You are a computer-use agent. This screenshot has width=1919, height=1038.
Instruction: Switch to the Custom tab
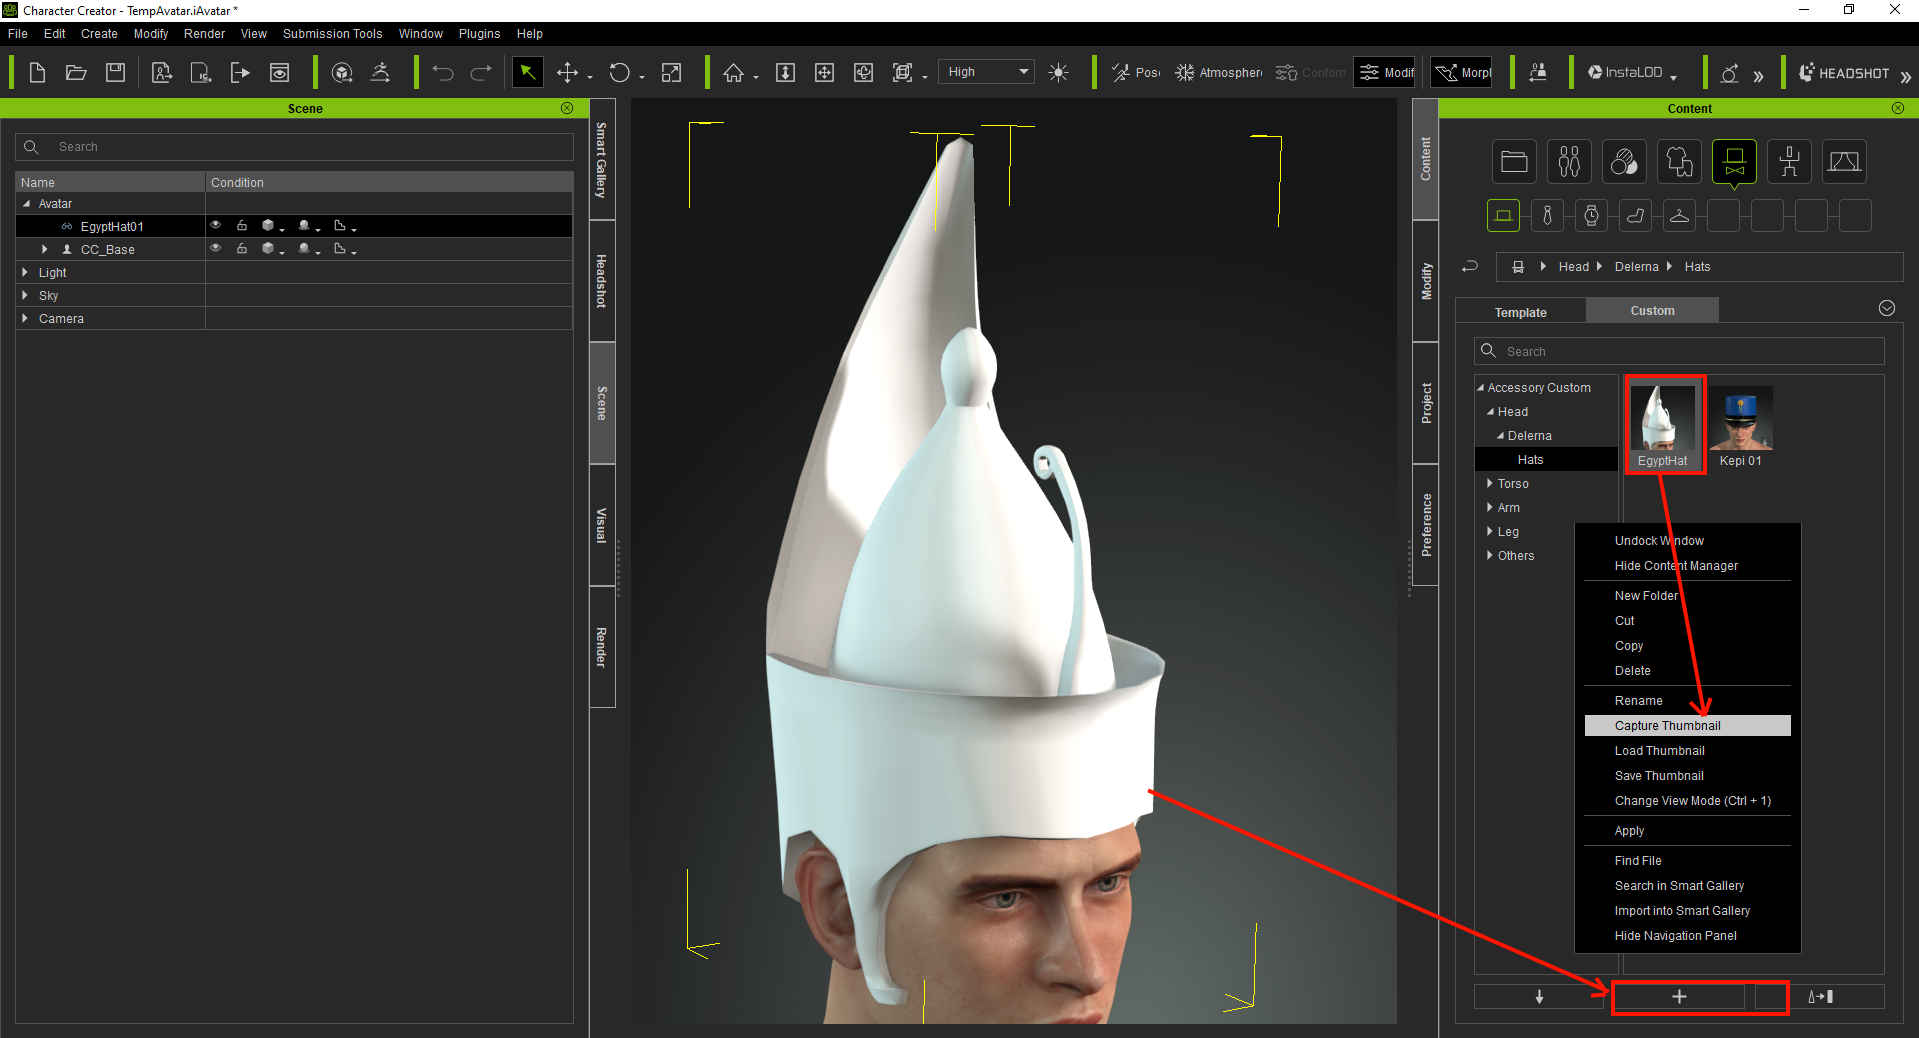pyautogui.click(x=1652, y=311)
